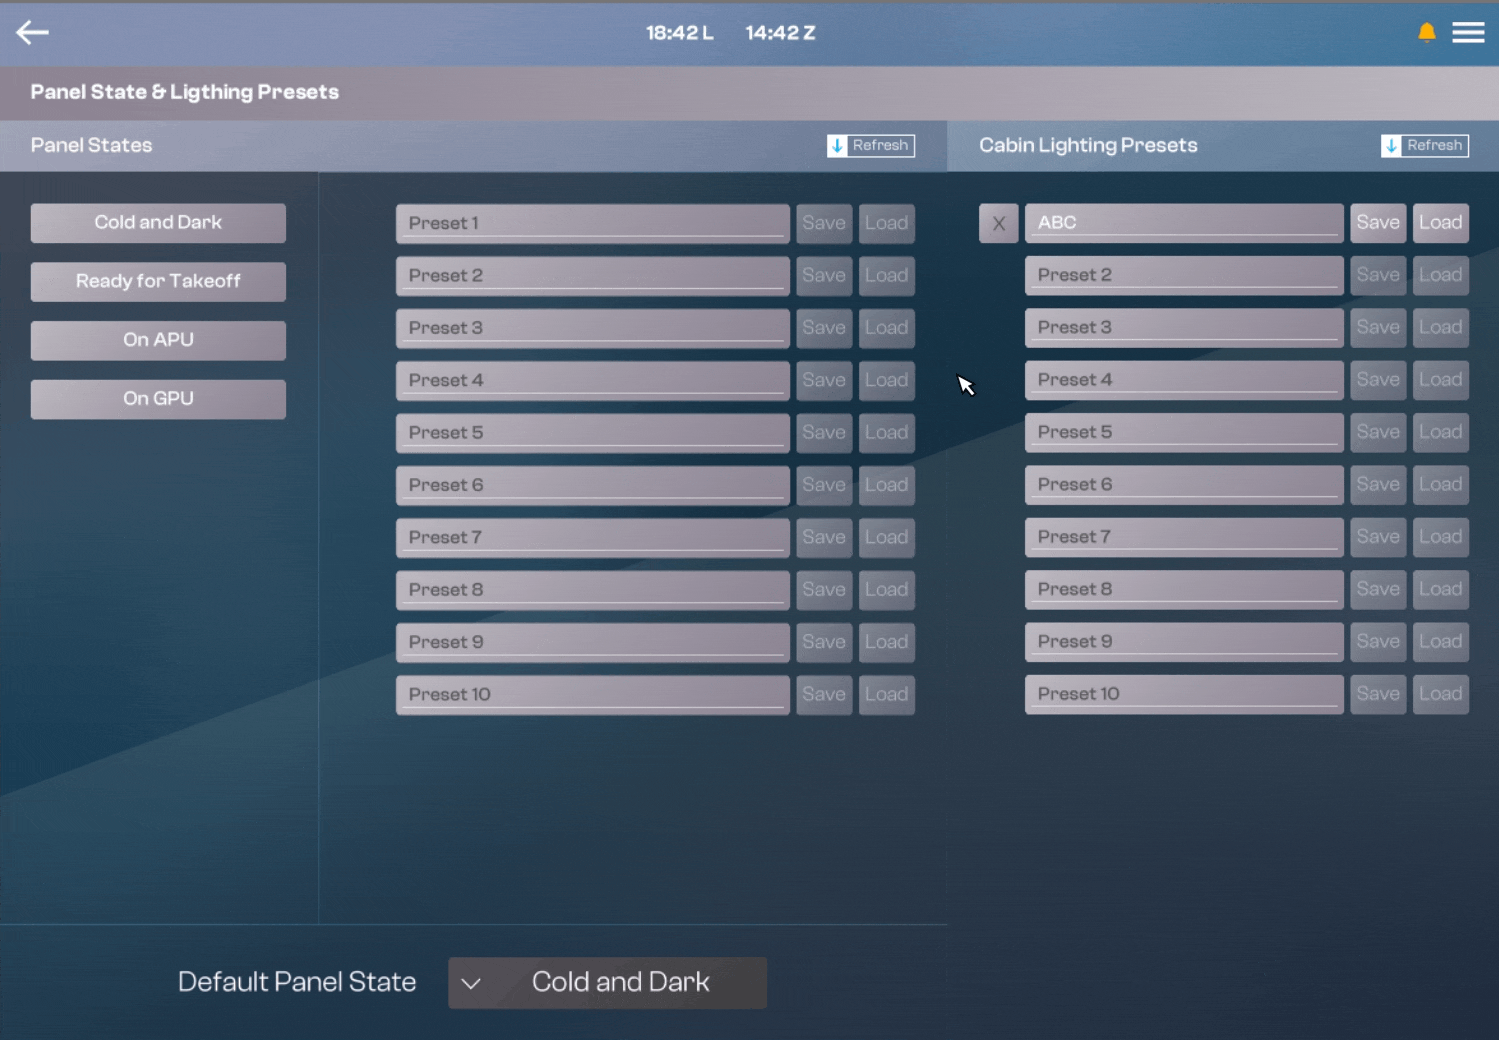Load cabin lighting Preset 10
1499x1040 pixels.
1440,694
